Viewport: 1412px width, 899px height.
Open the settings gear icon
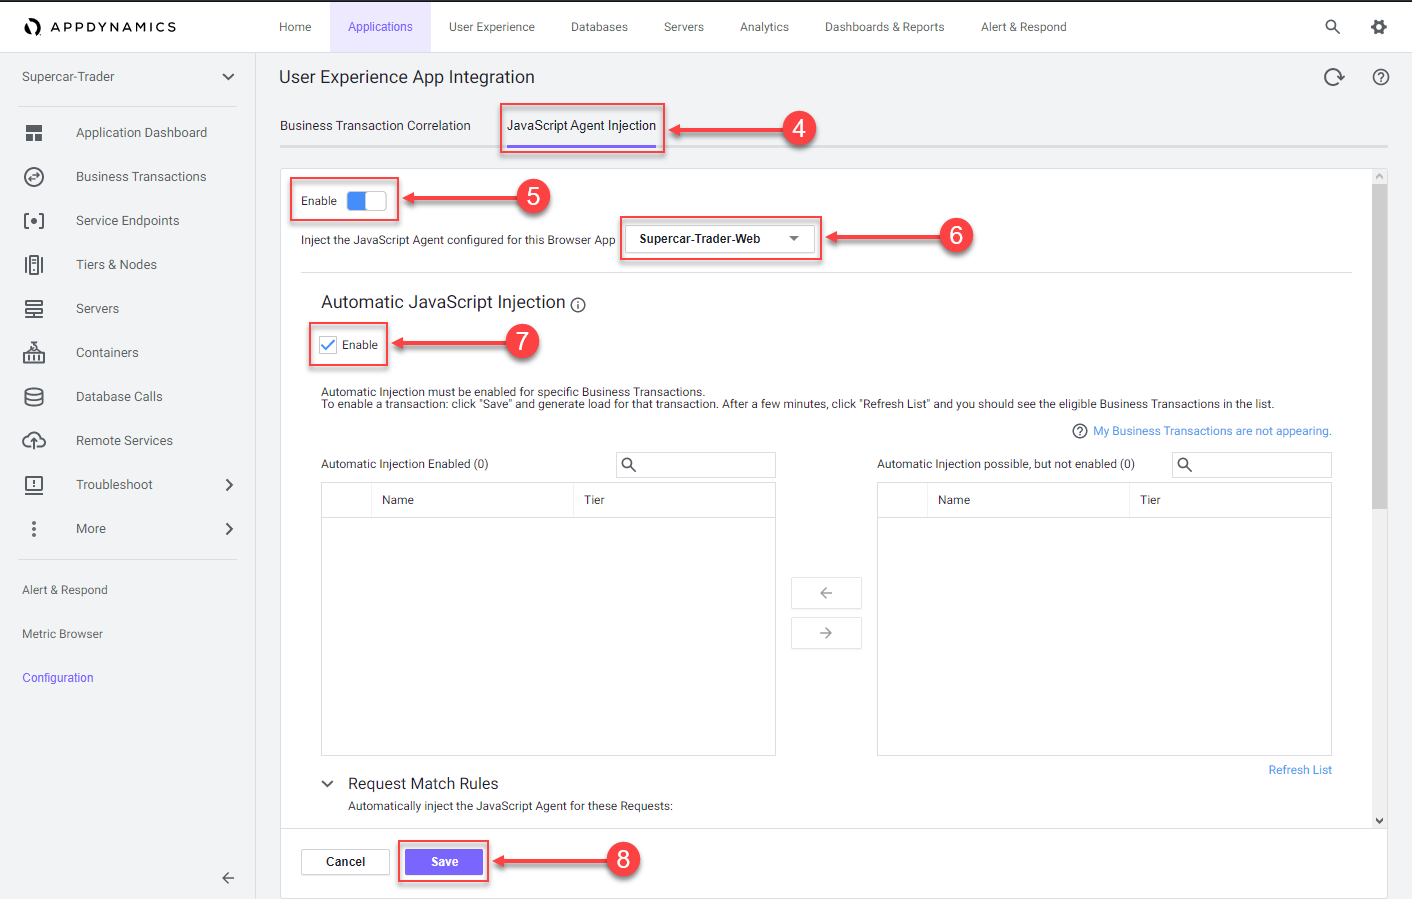coord(1379,27)
